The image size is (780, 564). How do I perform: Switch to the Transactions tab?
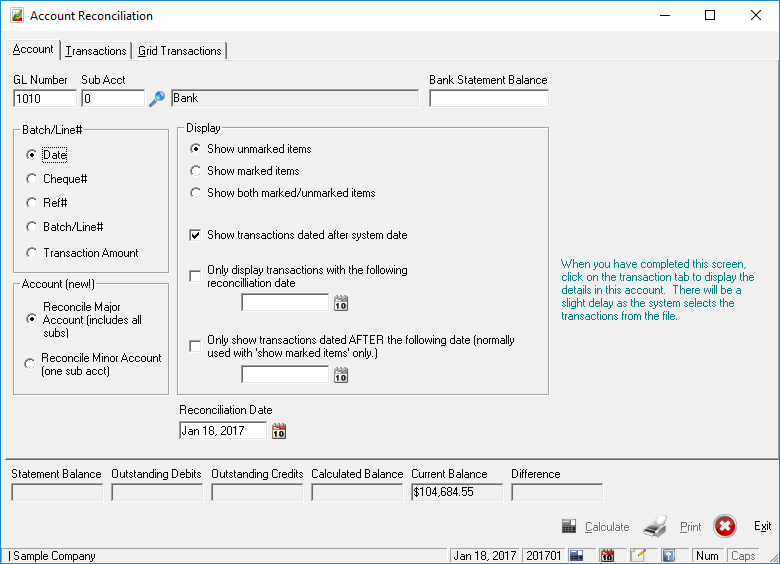96,51
